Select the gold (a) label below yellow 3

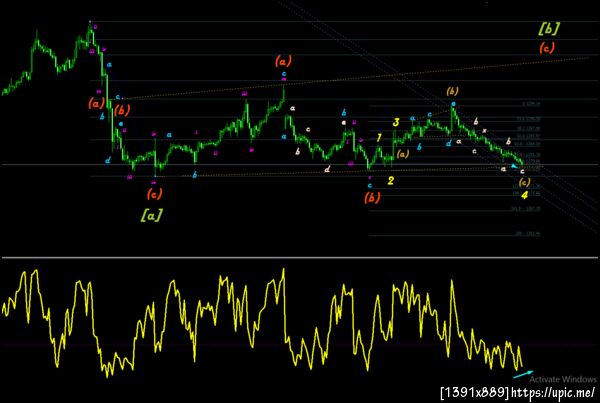click(403, 154)
